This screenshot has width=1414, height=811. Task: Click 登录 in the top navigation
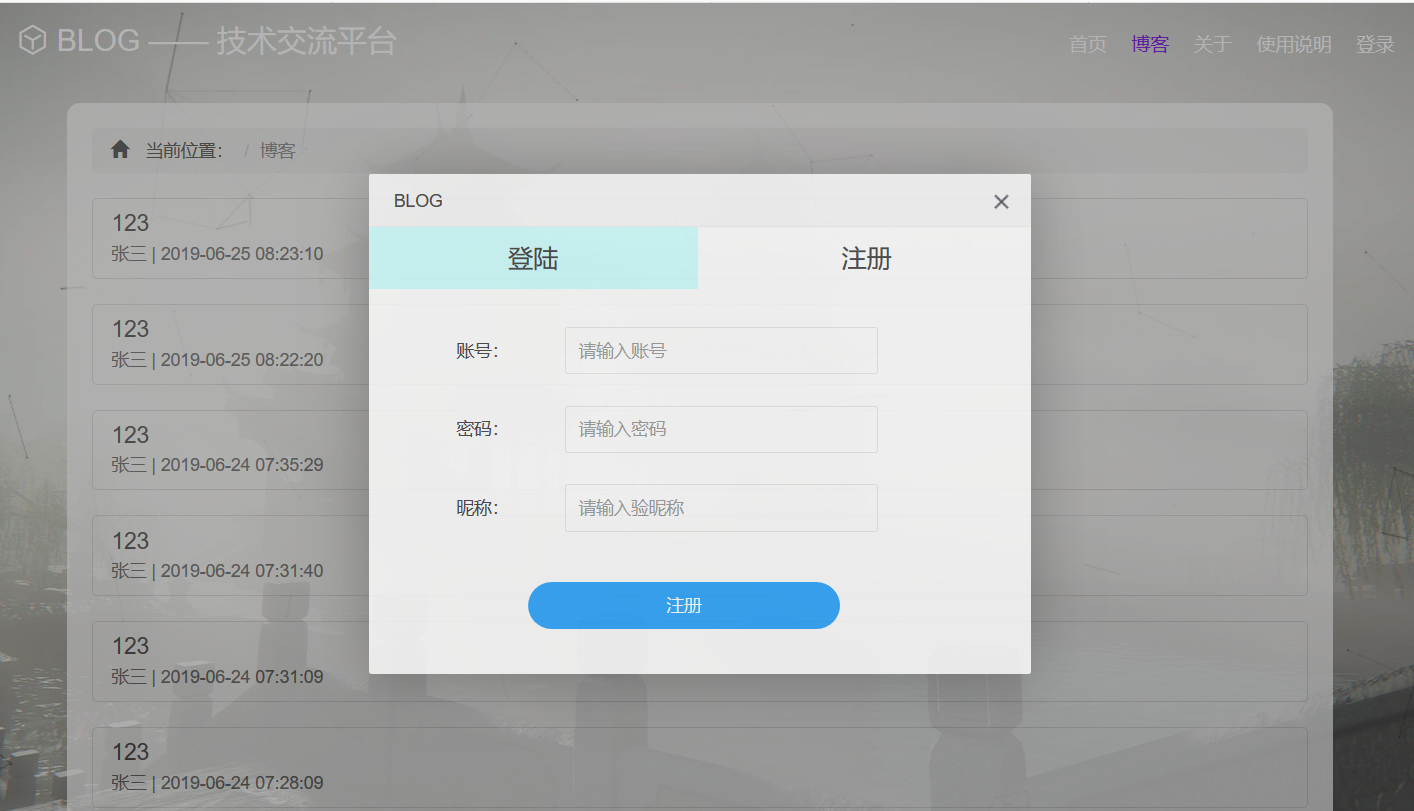(x=1375, y=45)
